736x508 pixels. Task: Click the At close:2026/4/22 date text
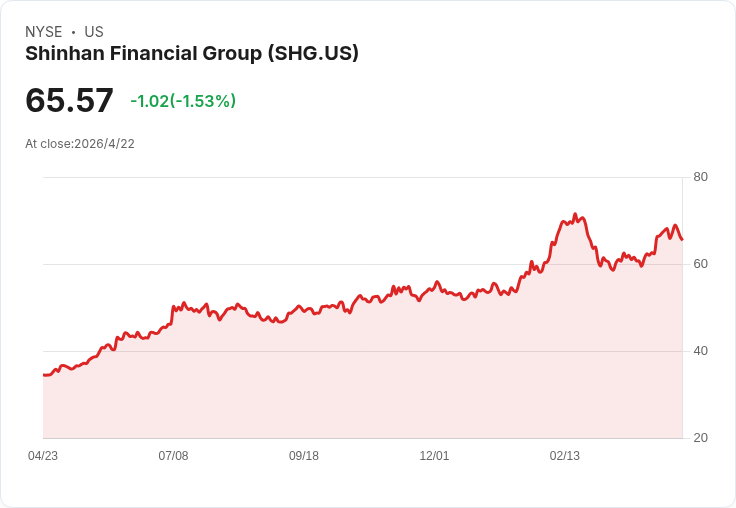pos(80,144)
